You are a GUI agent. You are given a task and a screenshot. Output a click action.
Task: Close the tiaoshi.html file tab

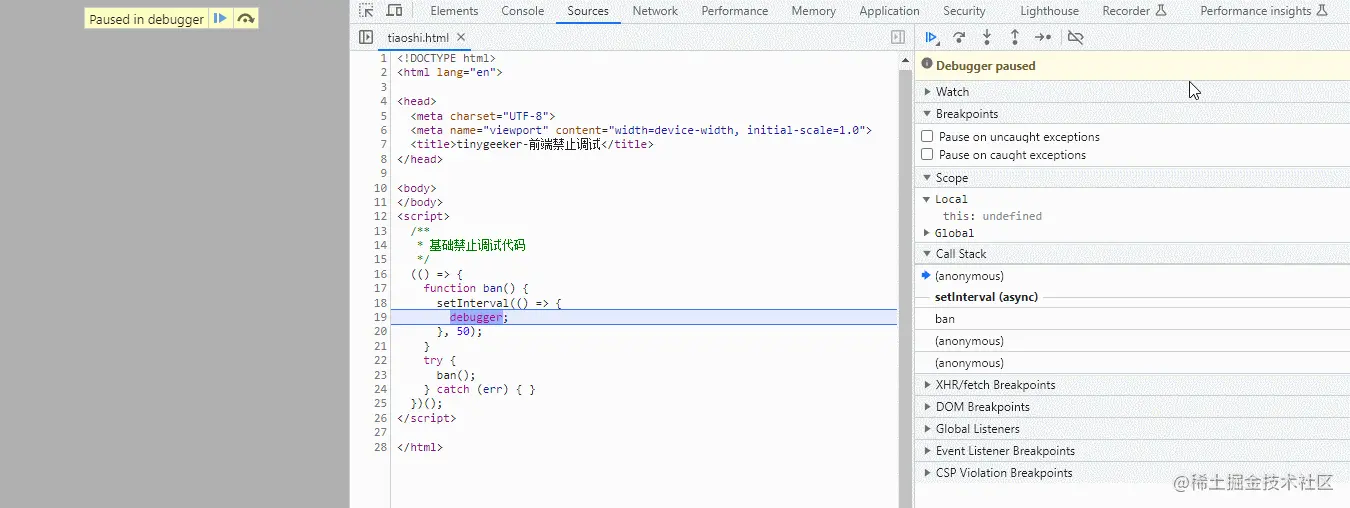(462, 37)
